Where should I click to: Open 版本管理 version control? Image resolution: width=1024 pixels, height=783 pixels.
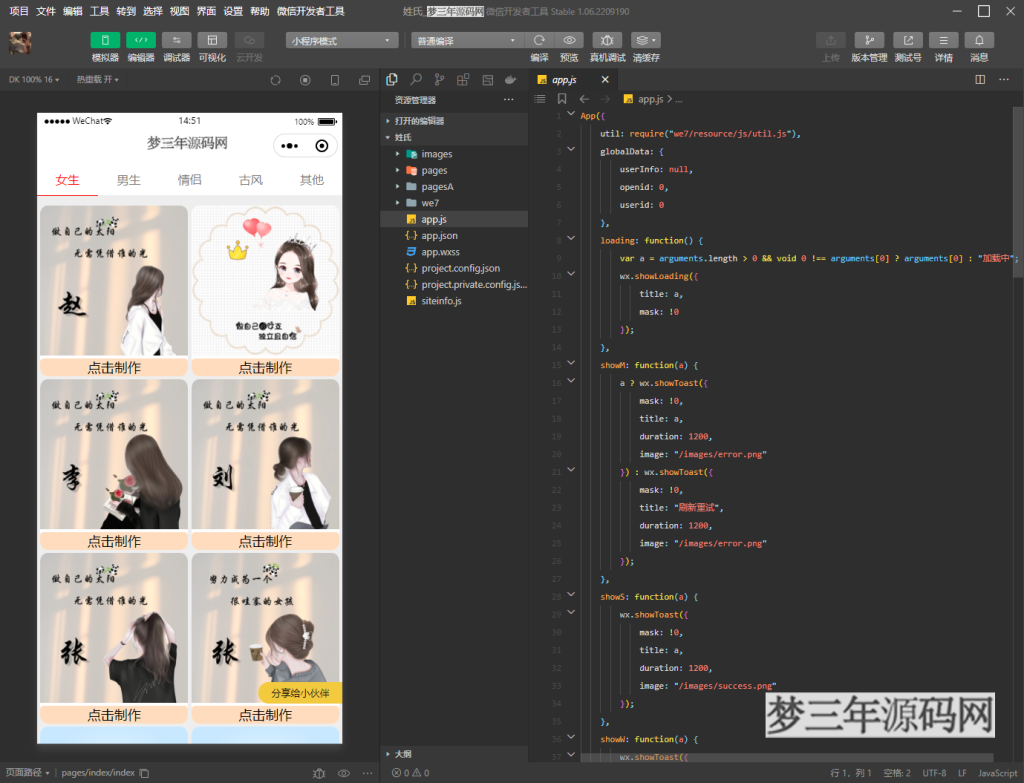point(868,40)
